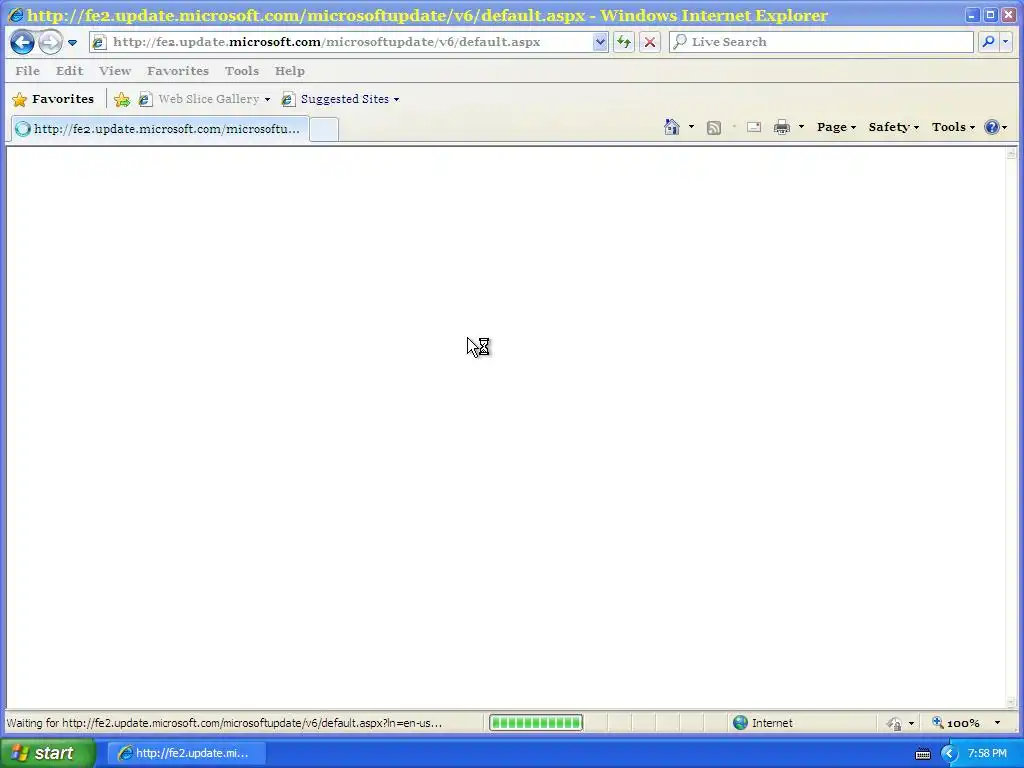This screenshot has width=1024, height=768.
Task: Click the Internet security zone indicator
Action: click(x=763, y=723)
